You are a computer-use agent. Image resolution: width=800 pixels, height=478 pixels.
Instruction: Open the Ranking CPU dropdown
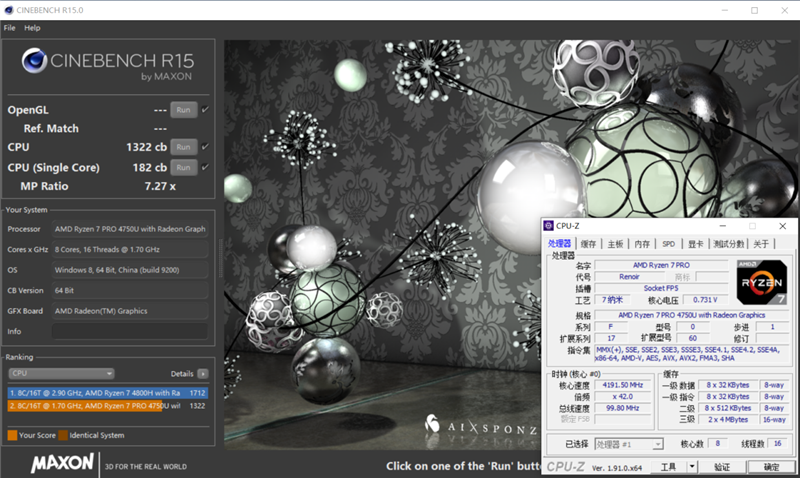coord(61,373)
